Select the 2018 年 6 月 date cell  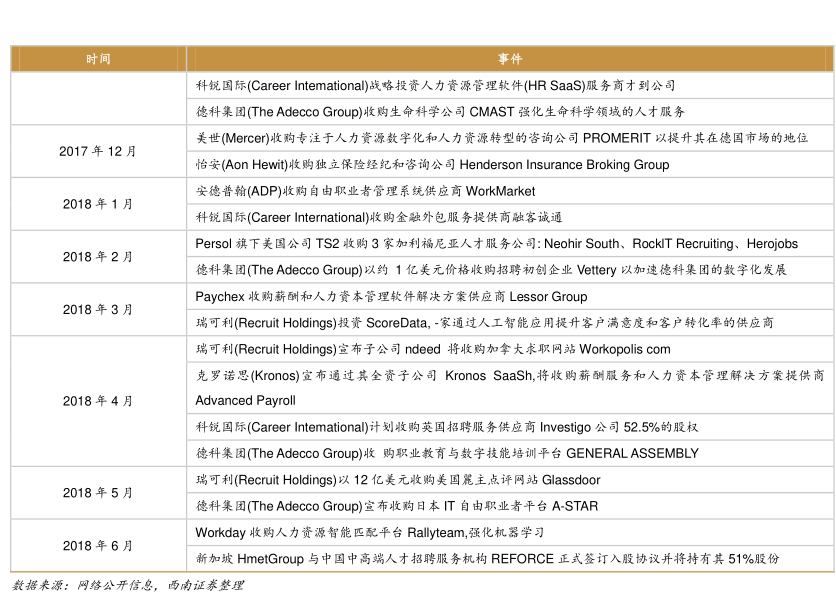(x=98, y=546)
